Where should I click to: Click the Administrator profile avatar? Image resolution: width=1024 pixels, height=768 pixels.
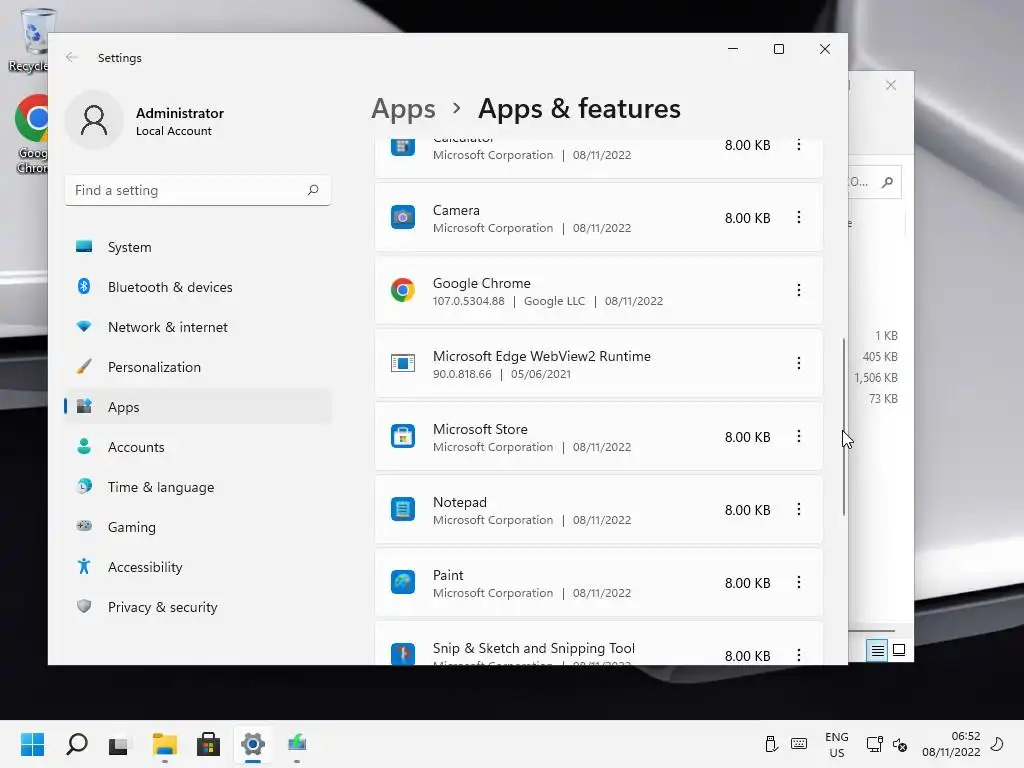(x=94, y=121)
